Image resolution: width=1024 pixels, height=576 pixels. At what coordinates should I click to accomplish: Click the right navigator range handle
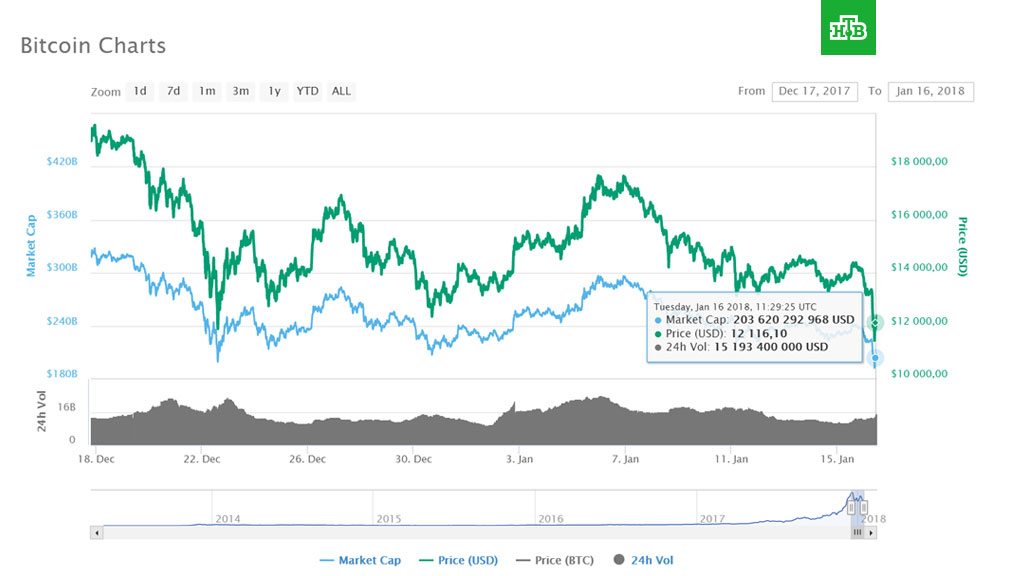(865, 506)
